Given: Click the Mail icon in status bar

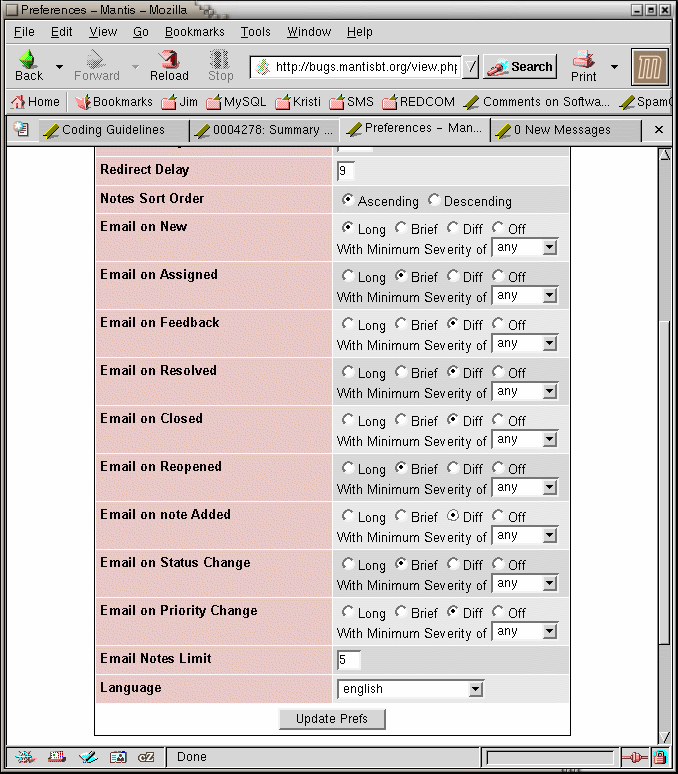Looking at the screenshot, I should pos(57,757).
